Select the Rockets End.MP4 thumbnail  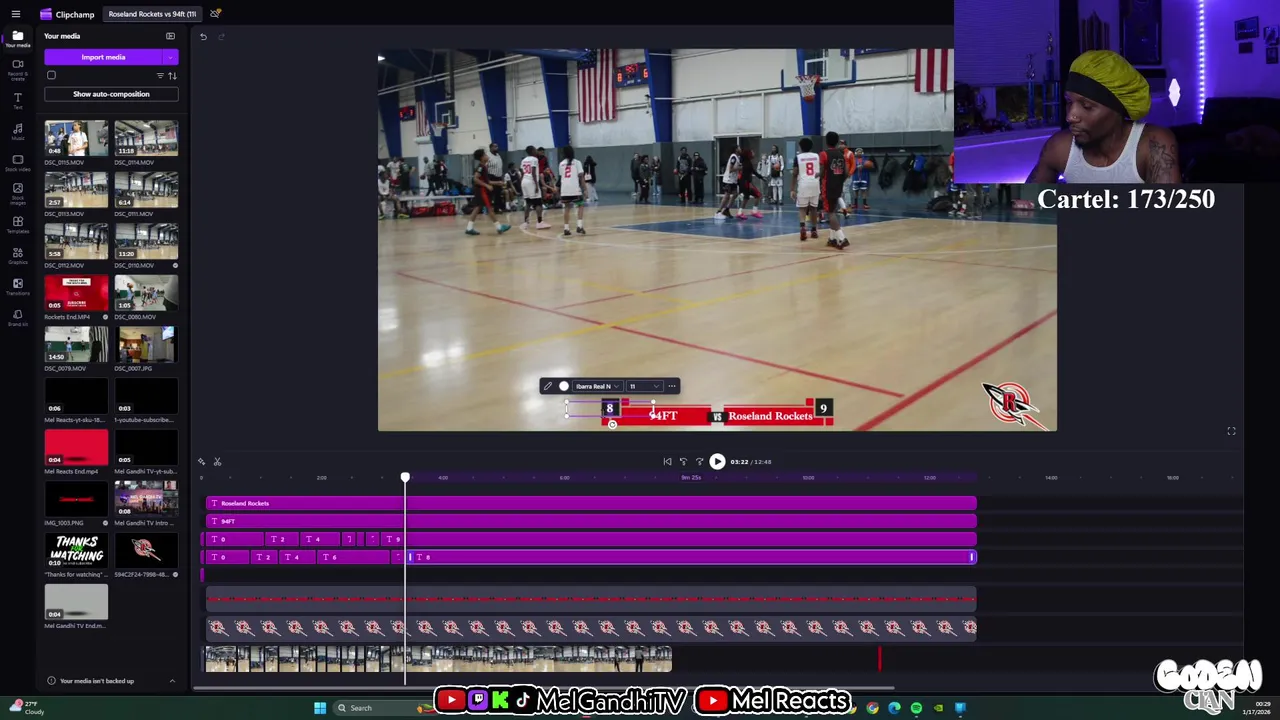76,293
